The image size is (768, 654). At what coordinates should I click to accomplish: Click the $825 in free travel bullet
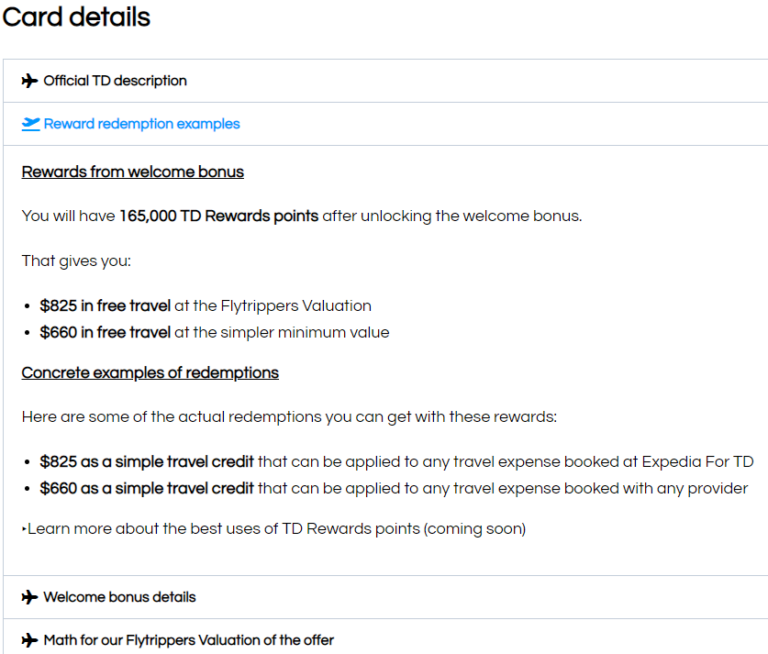tap(105, 306)
